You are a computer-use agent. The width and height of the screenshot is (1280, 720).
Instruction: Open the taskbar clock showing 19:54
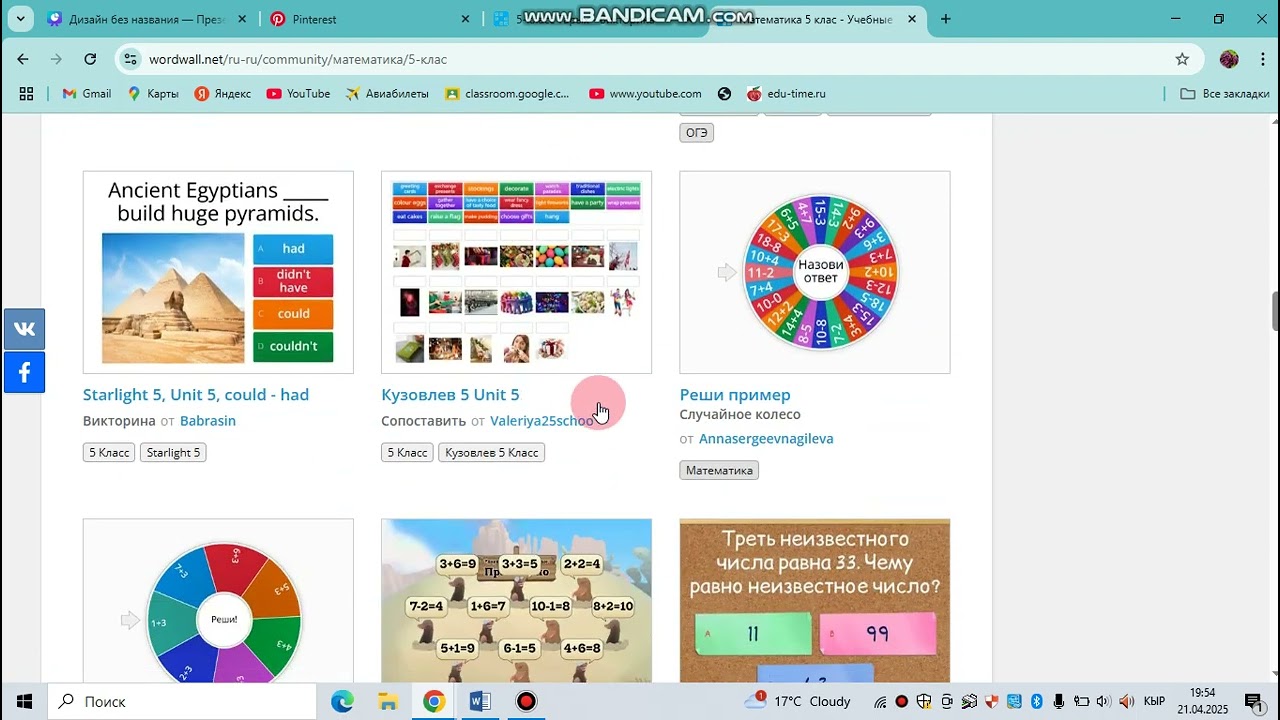point(1203,701)
